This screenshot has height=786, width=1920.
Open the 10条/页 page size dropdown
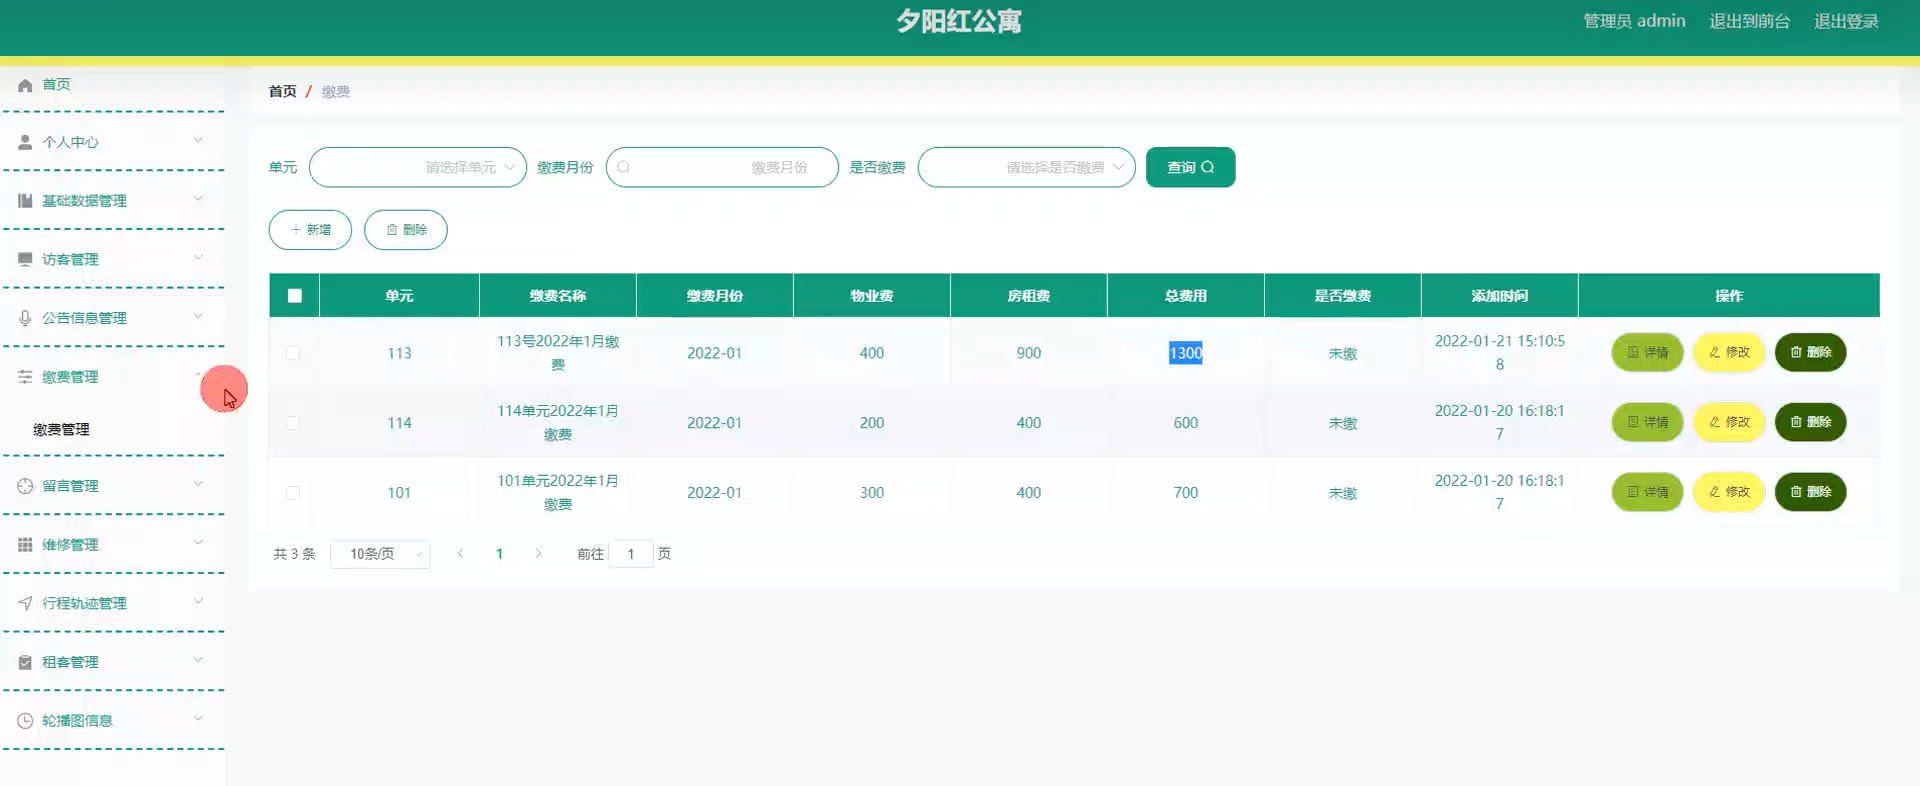380,554
